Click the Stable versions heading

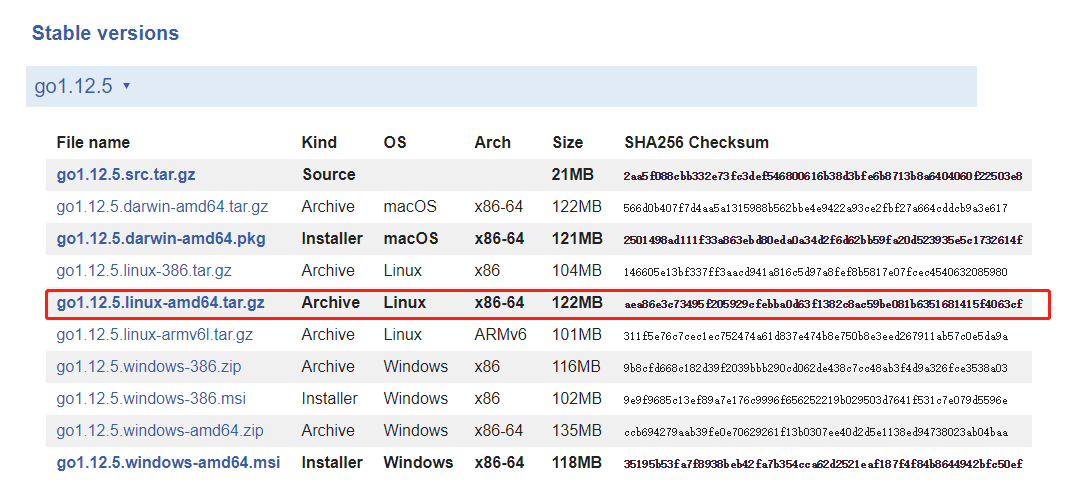(105, 33)
